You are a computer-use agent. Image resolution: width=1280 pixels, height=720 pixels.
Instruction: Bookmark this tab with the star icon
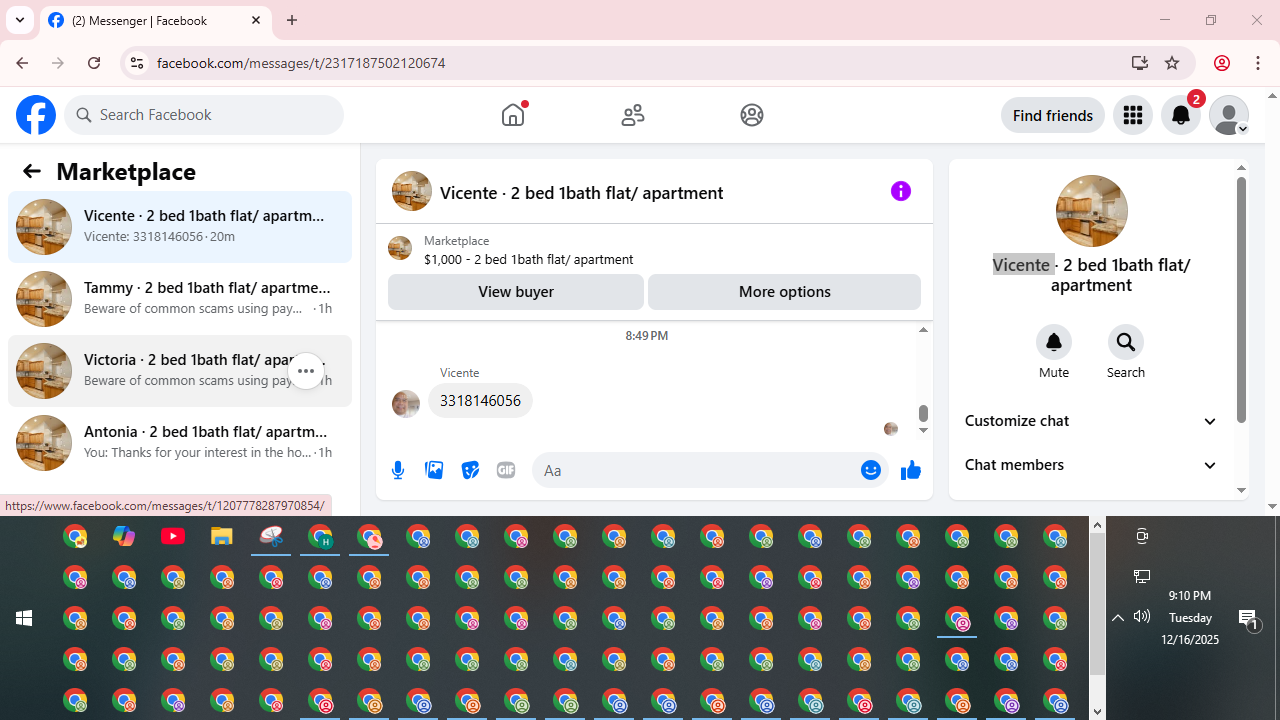coord(1172,63)
